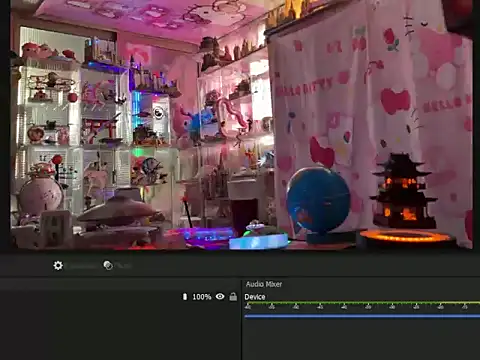Image resolution: width=480 pixels, height=360 pixels.
Task: Click the video preview canvas
Action: [x=241, y=124]
